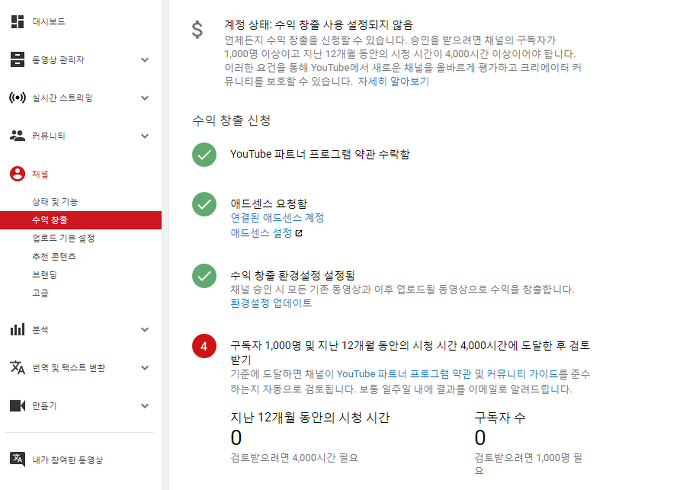Expand the 커뮤니티 section chevron
Screen dimensions: 683x490
[145, 136]
